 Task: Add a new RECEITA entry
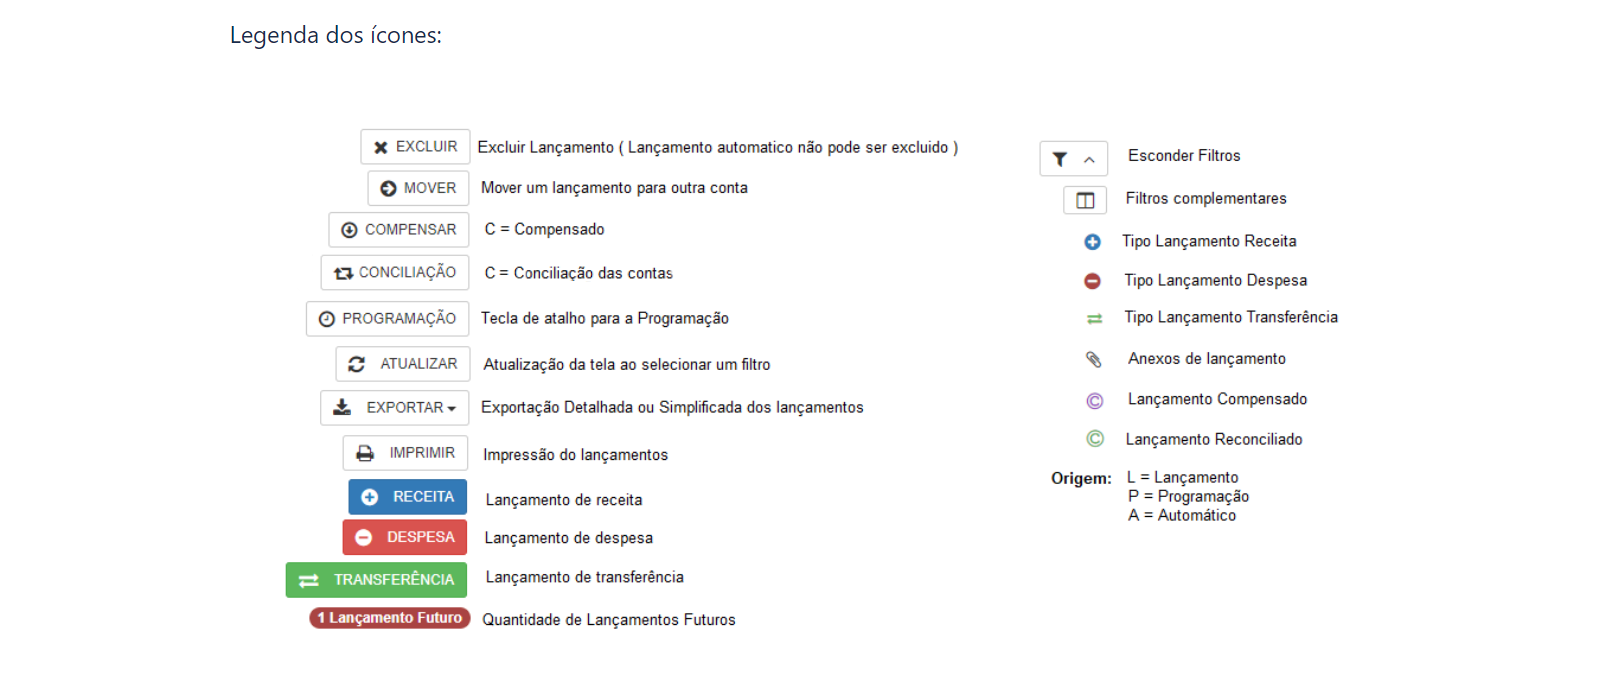click(x=407, y=497)
